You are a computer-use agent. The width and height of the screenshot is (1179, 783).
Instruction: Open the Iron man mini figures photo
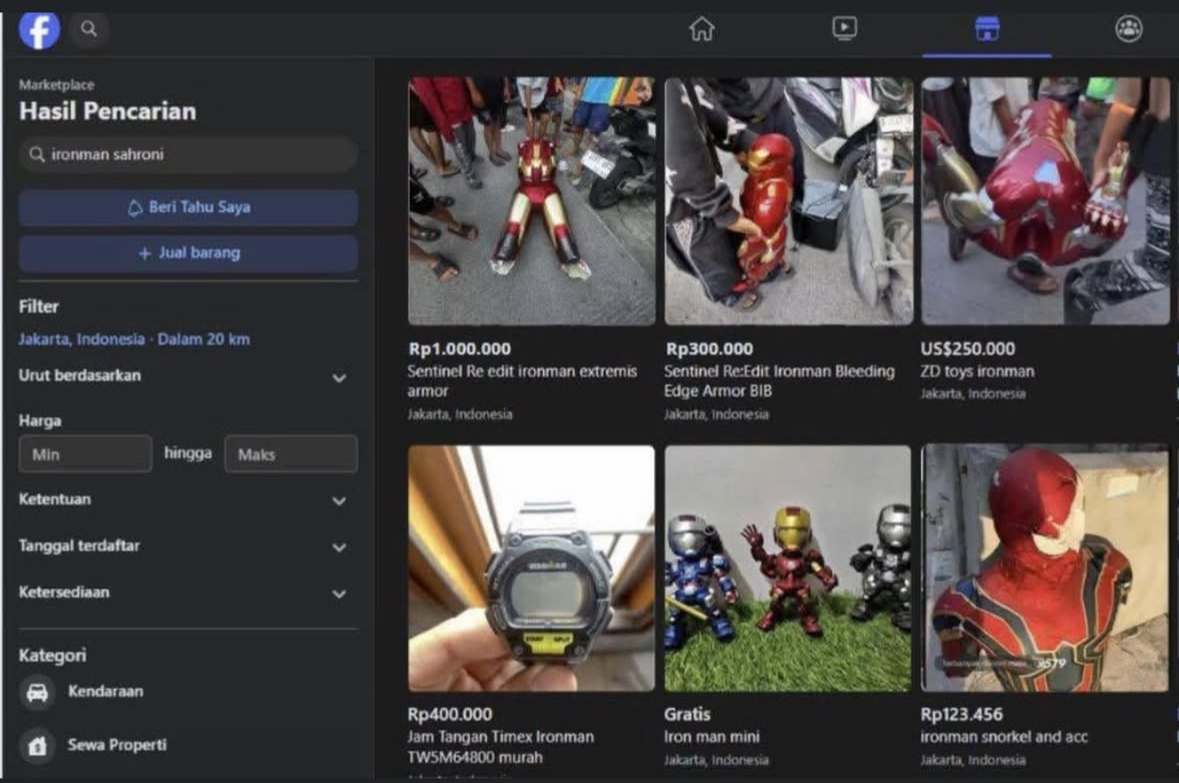click(788, 568)
